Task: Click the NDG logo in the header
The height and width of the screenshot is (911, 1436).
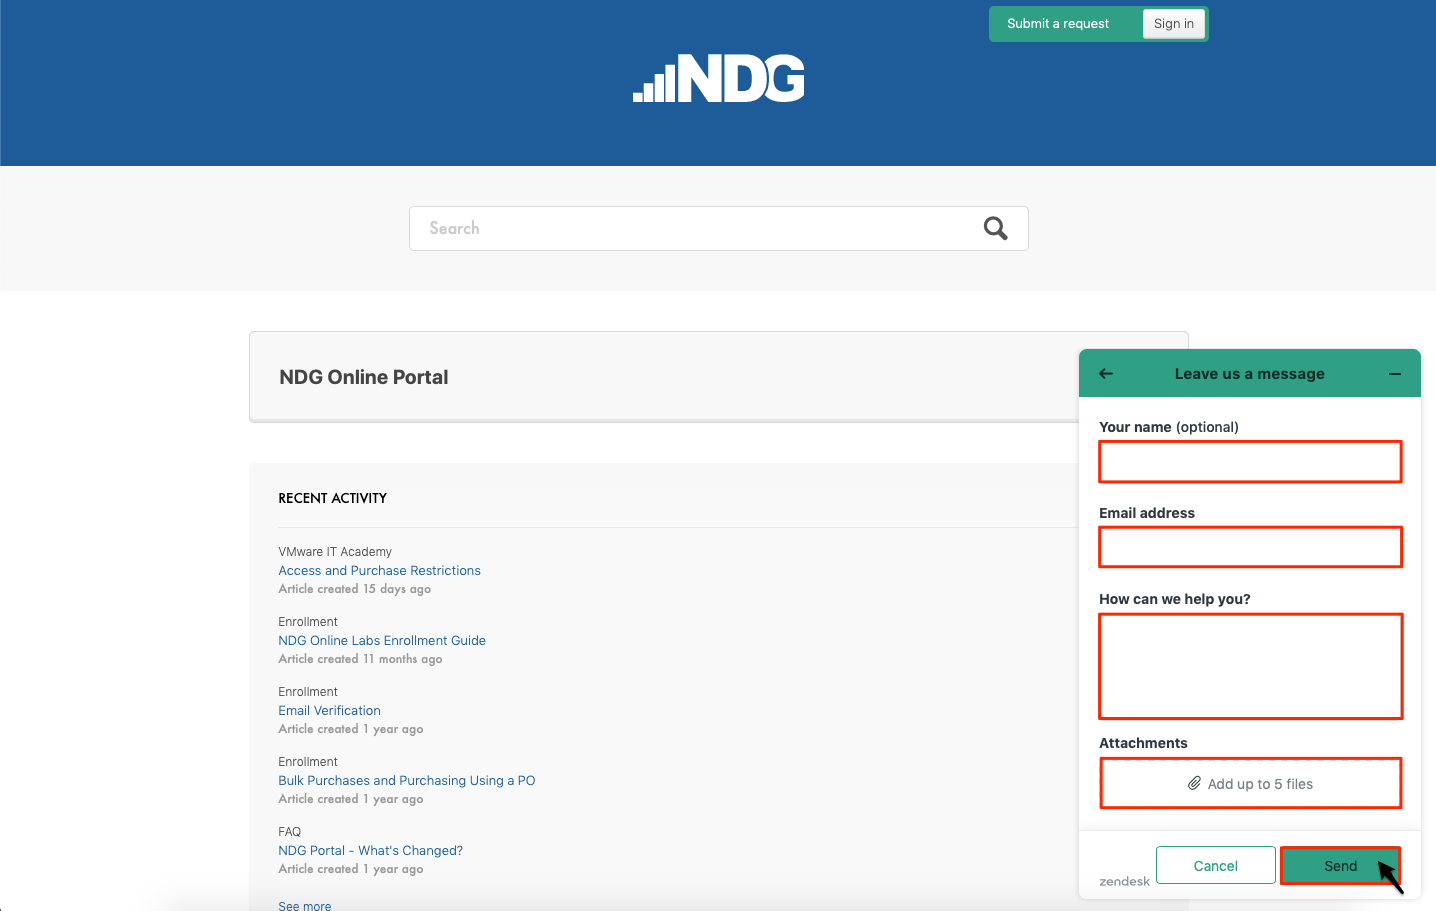Action: 719,78
